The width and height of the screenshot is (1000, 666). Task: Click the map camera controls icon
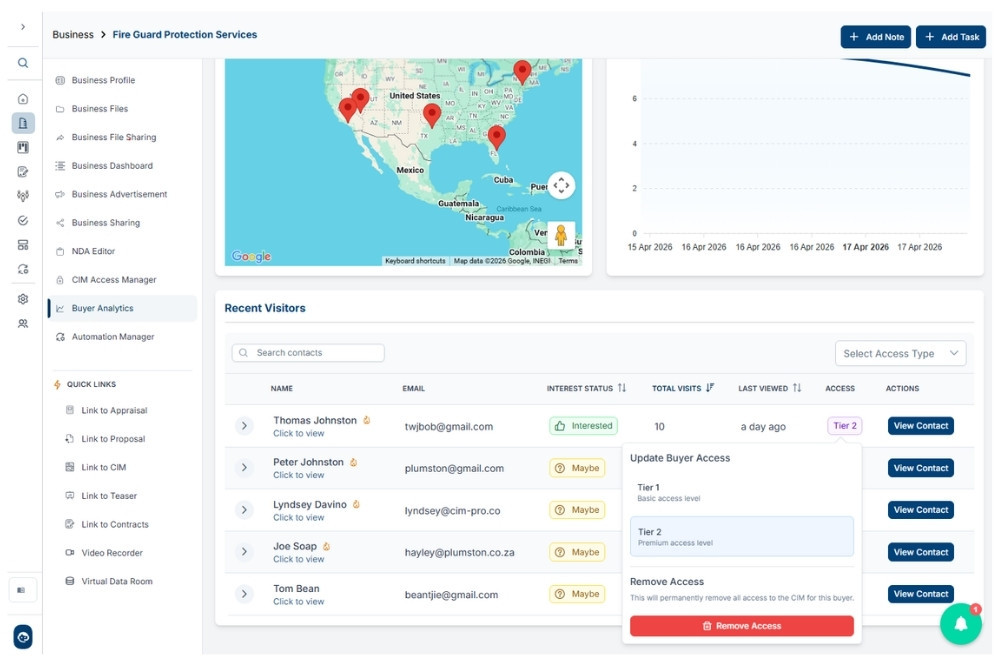561,186
